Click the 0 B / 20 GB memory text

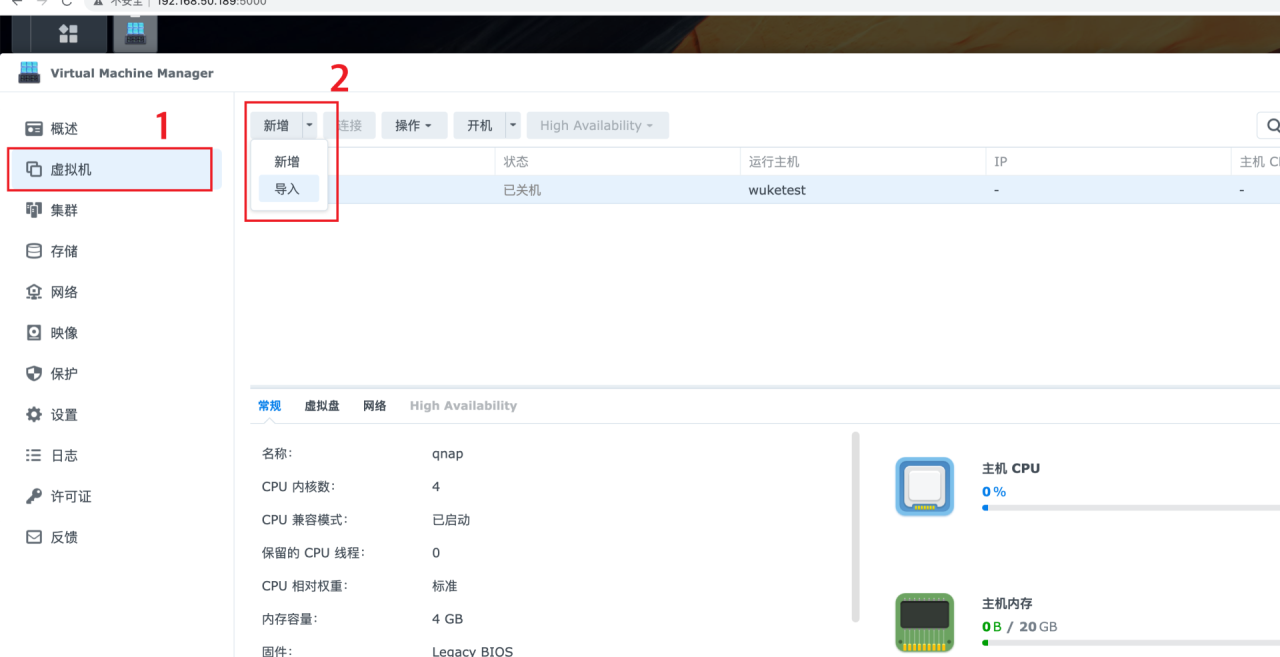[1019, 627]
